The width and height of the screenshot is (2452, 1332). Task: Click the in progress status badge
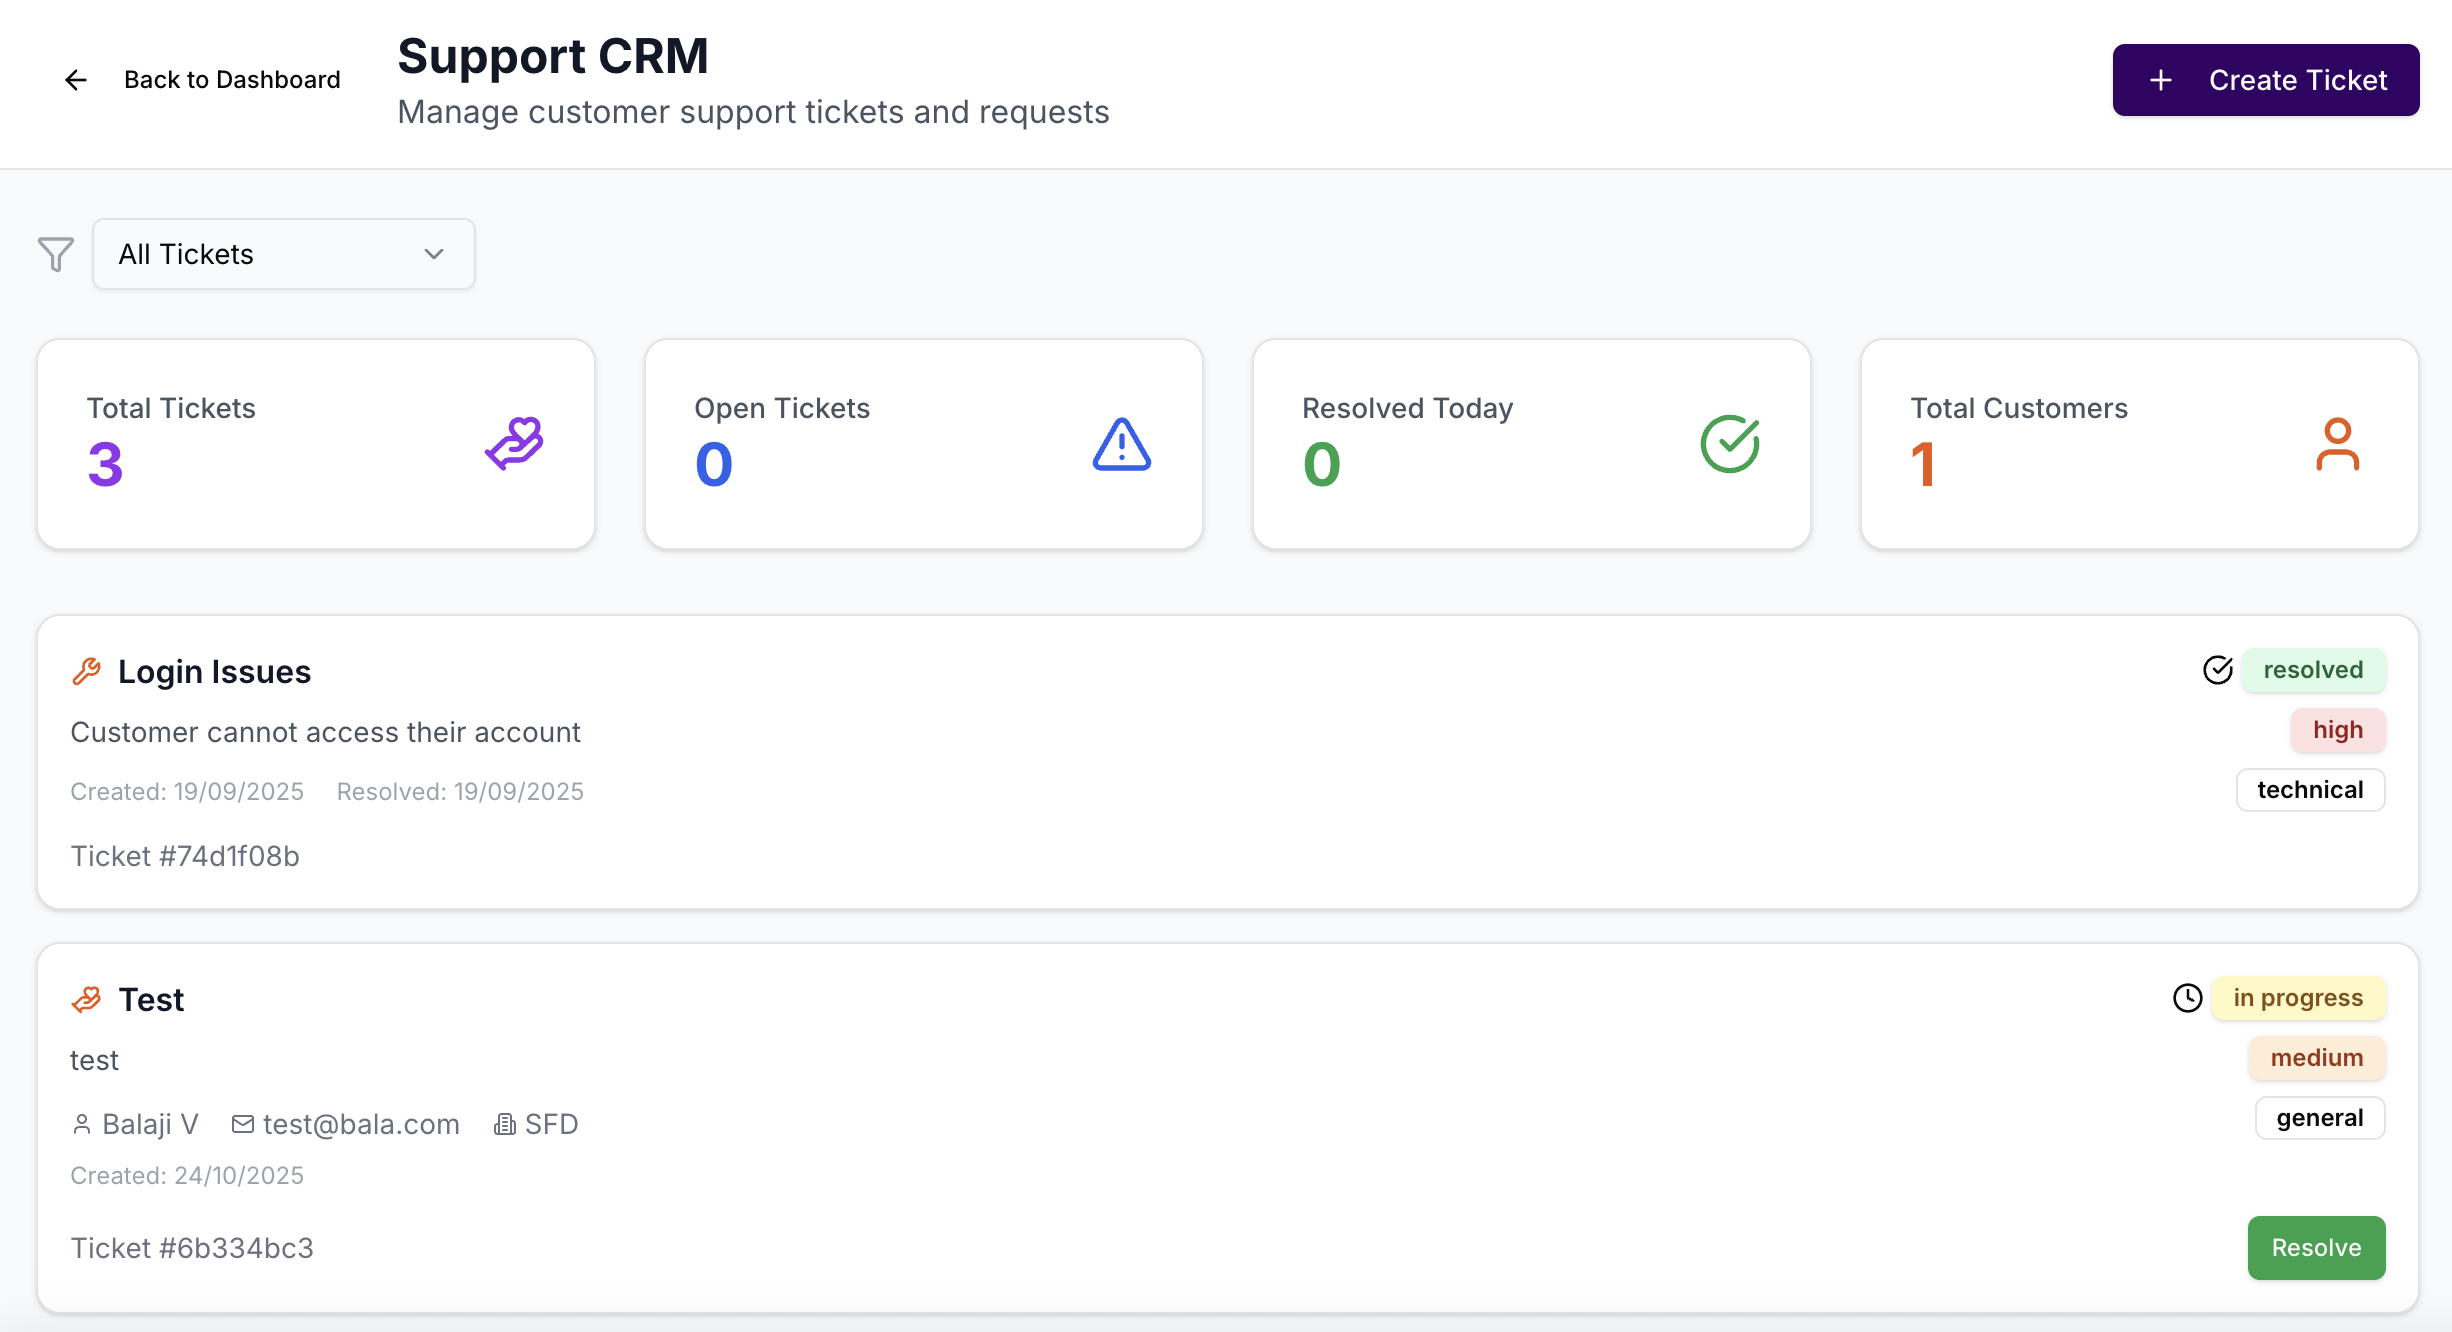pyautogui.click(x=2298, y=998)
